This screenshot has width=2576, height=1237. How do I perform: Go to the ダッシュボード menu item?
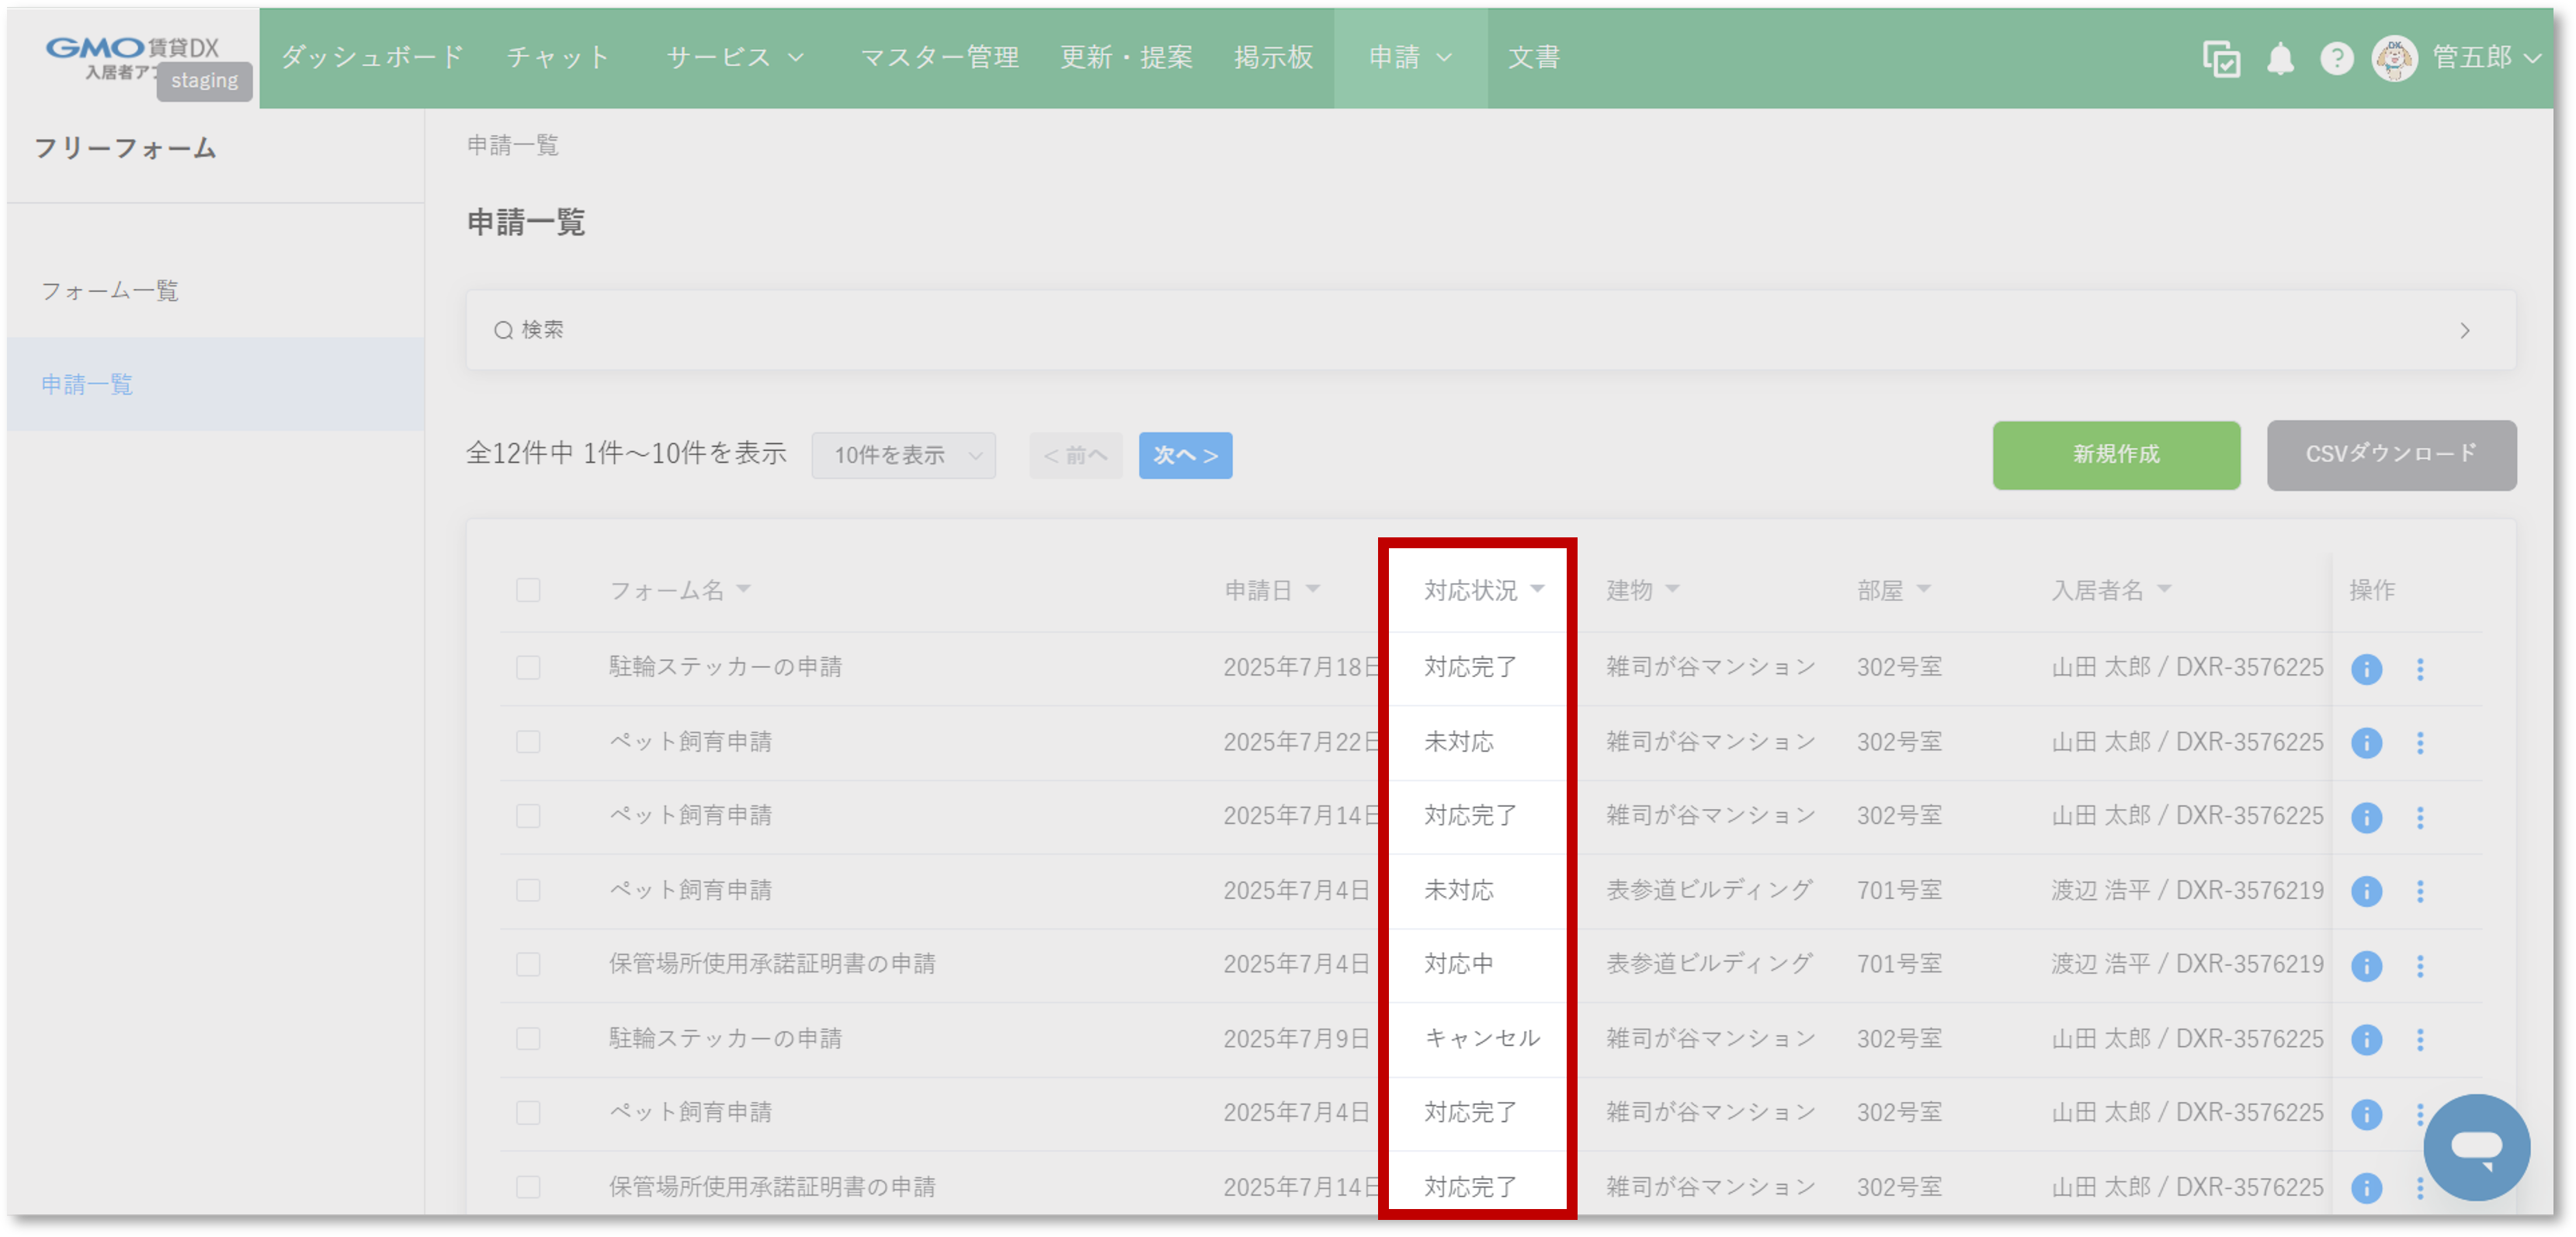click(370, 57)
